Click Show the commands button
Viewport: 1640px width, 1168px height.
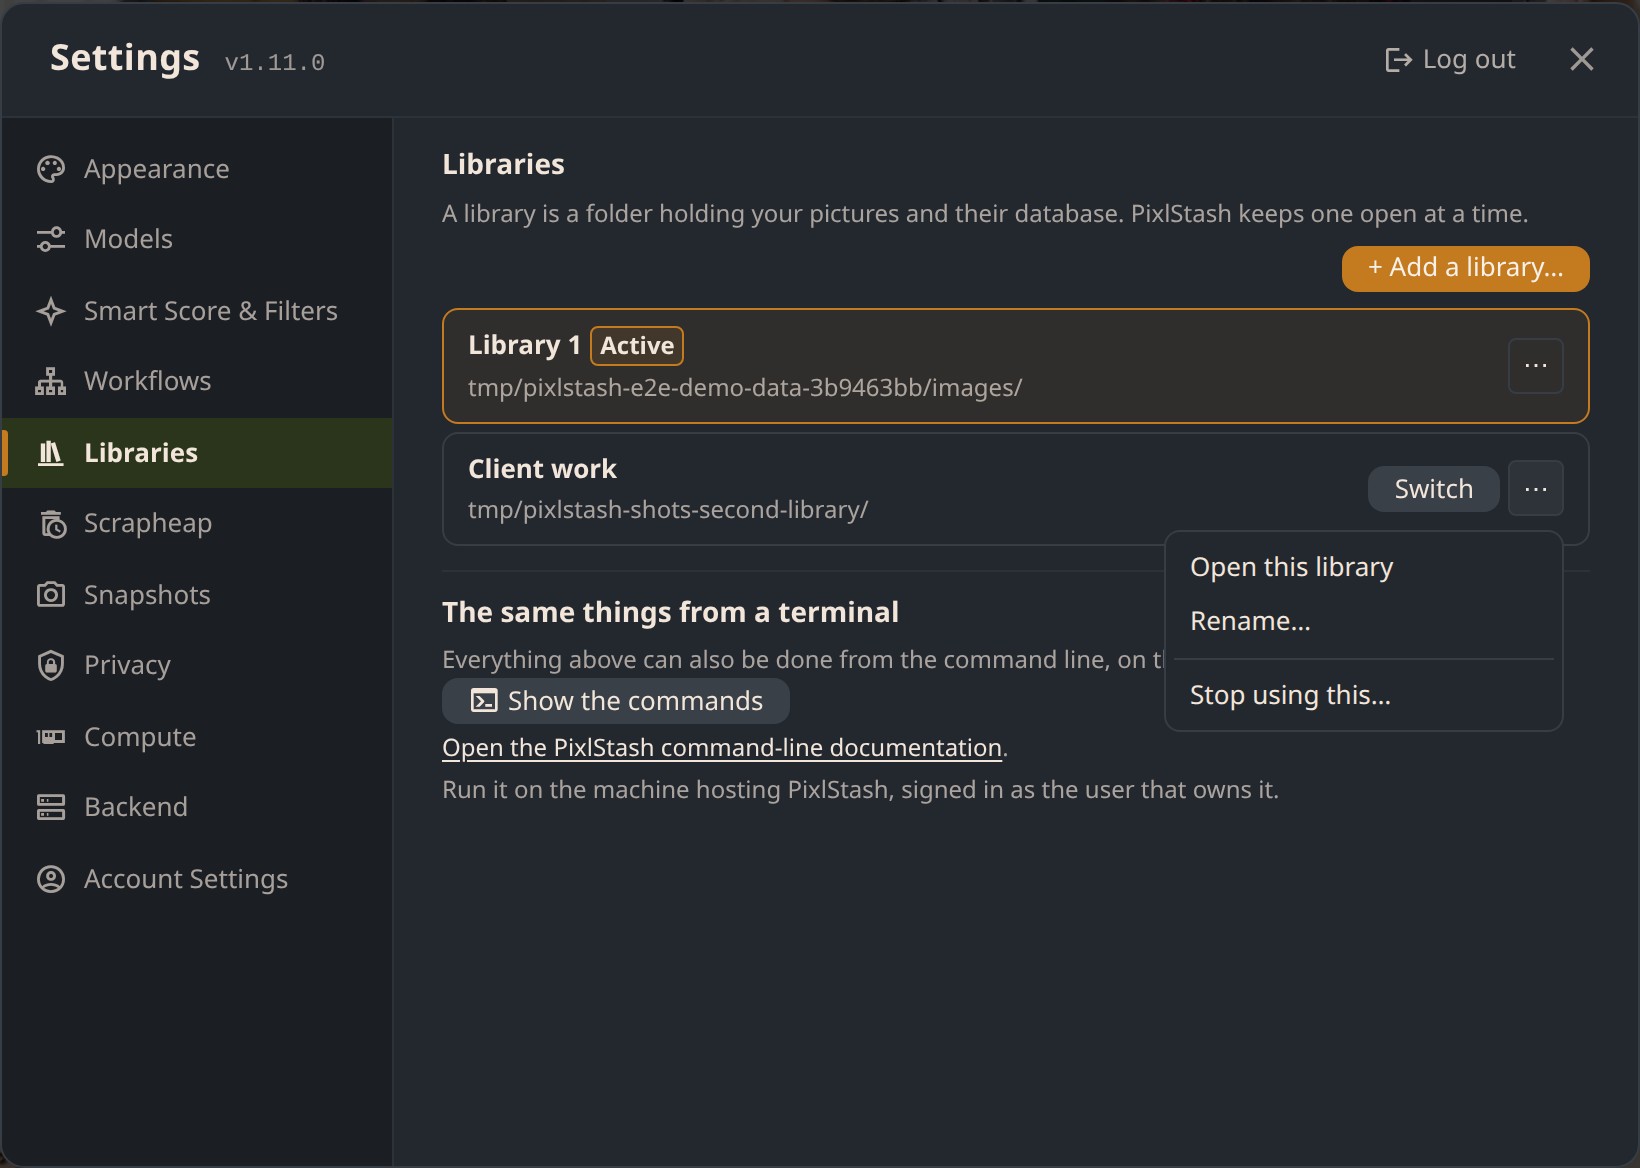pyautogui.click(x=616, y=701)
